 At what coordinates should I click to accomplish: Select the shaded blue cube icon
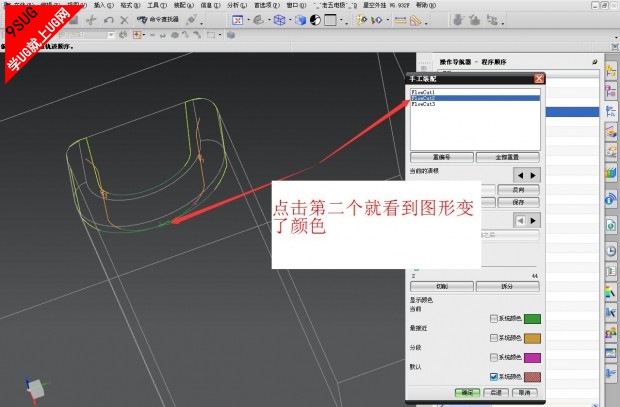pyautogui.click(x=301, y=20)
